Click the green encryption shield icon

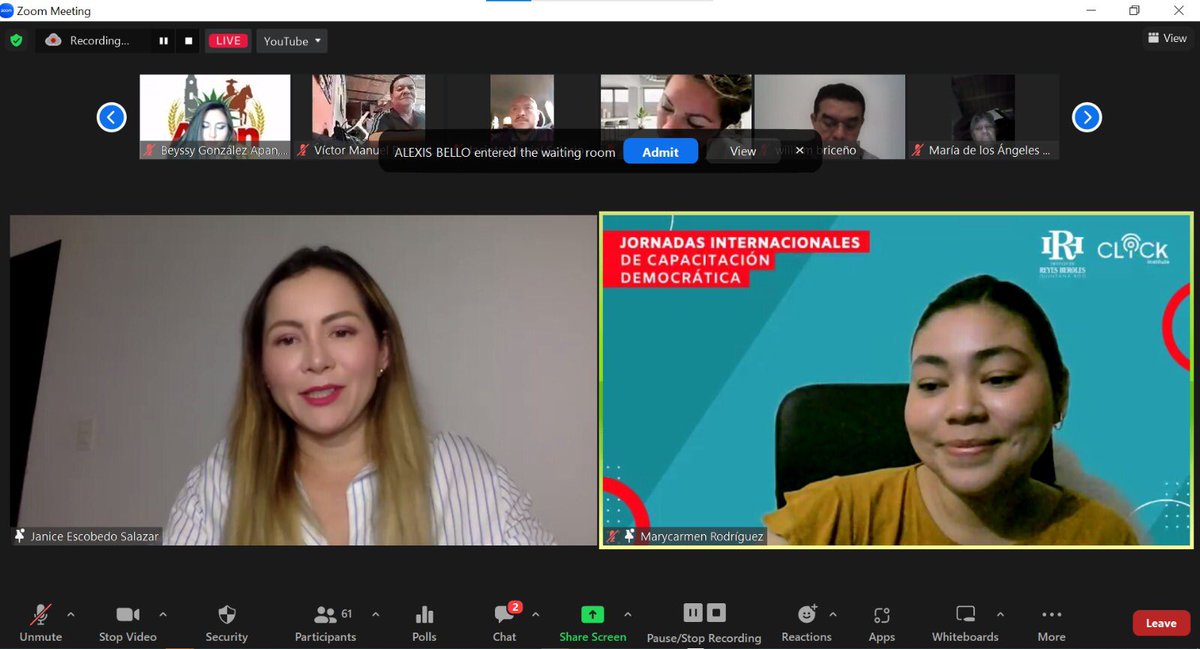point(16,41)
